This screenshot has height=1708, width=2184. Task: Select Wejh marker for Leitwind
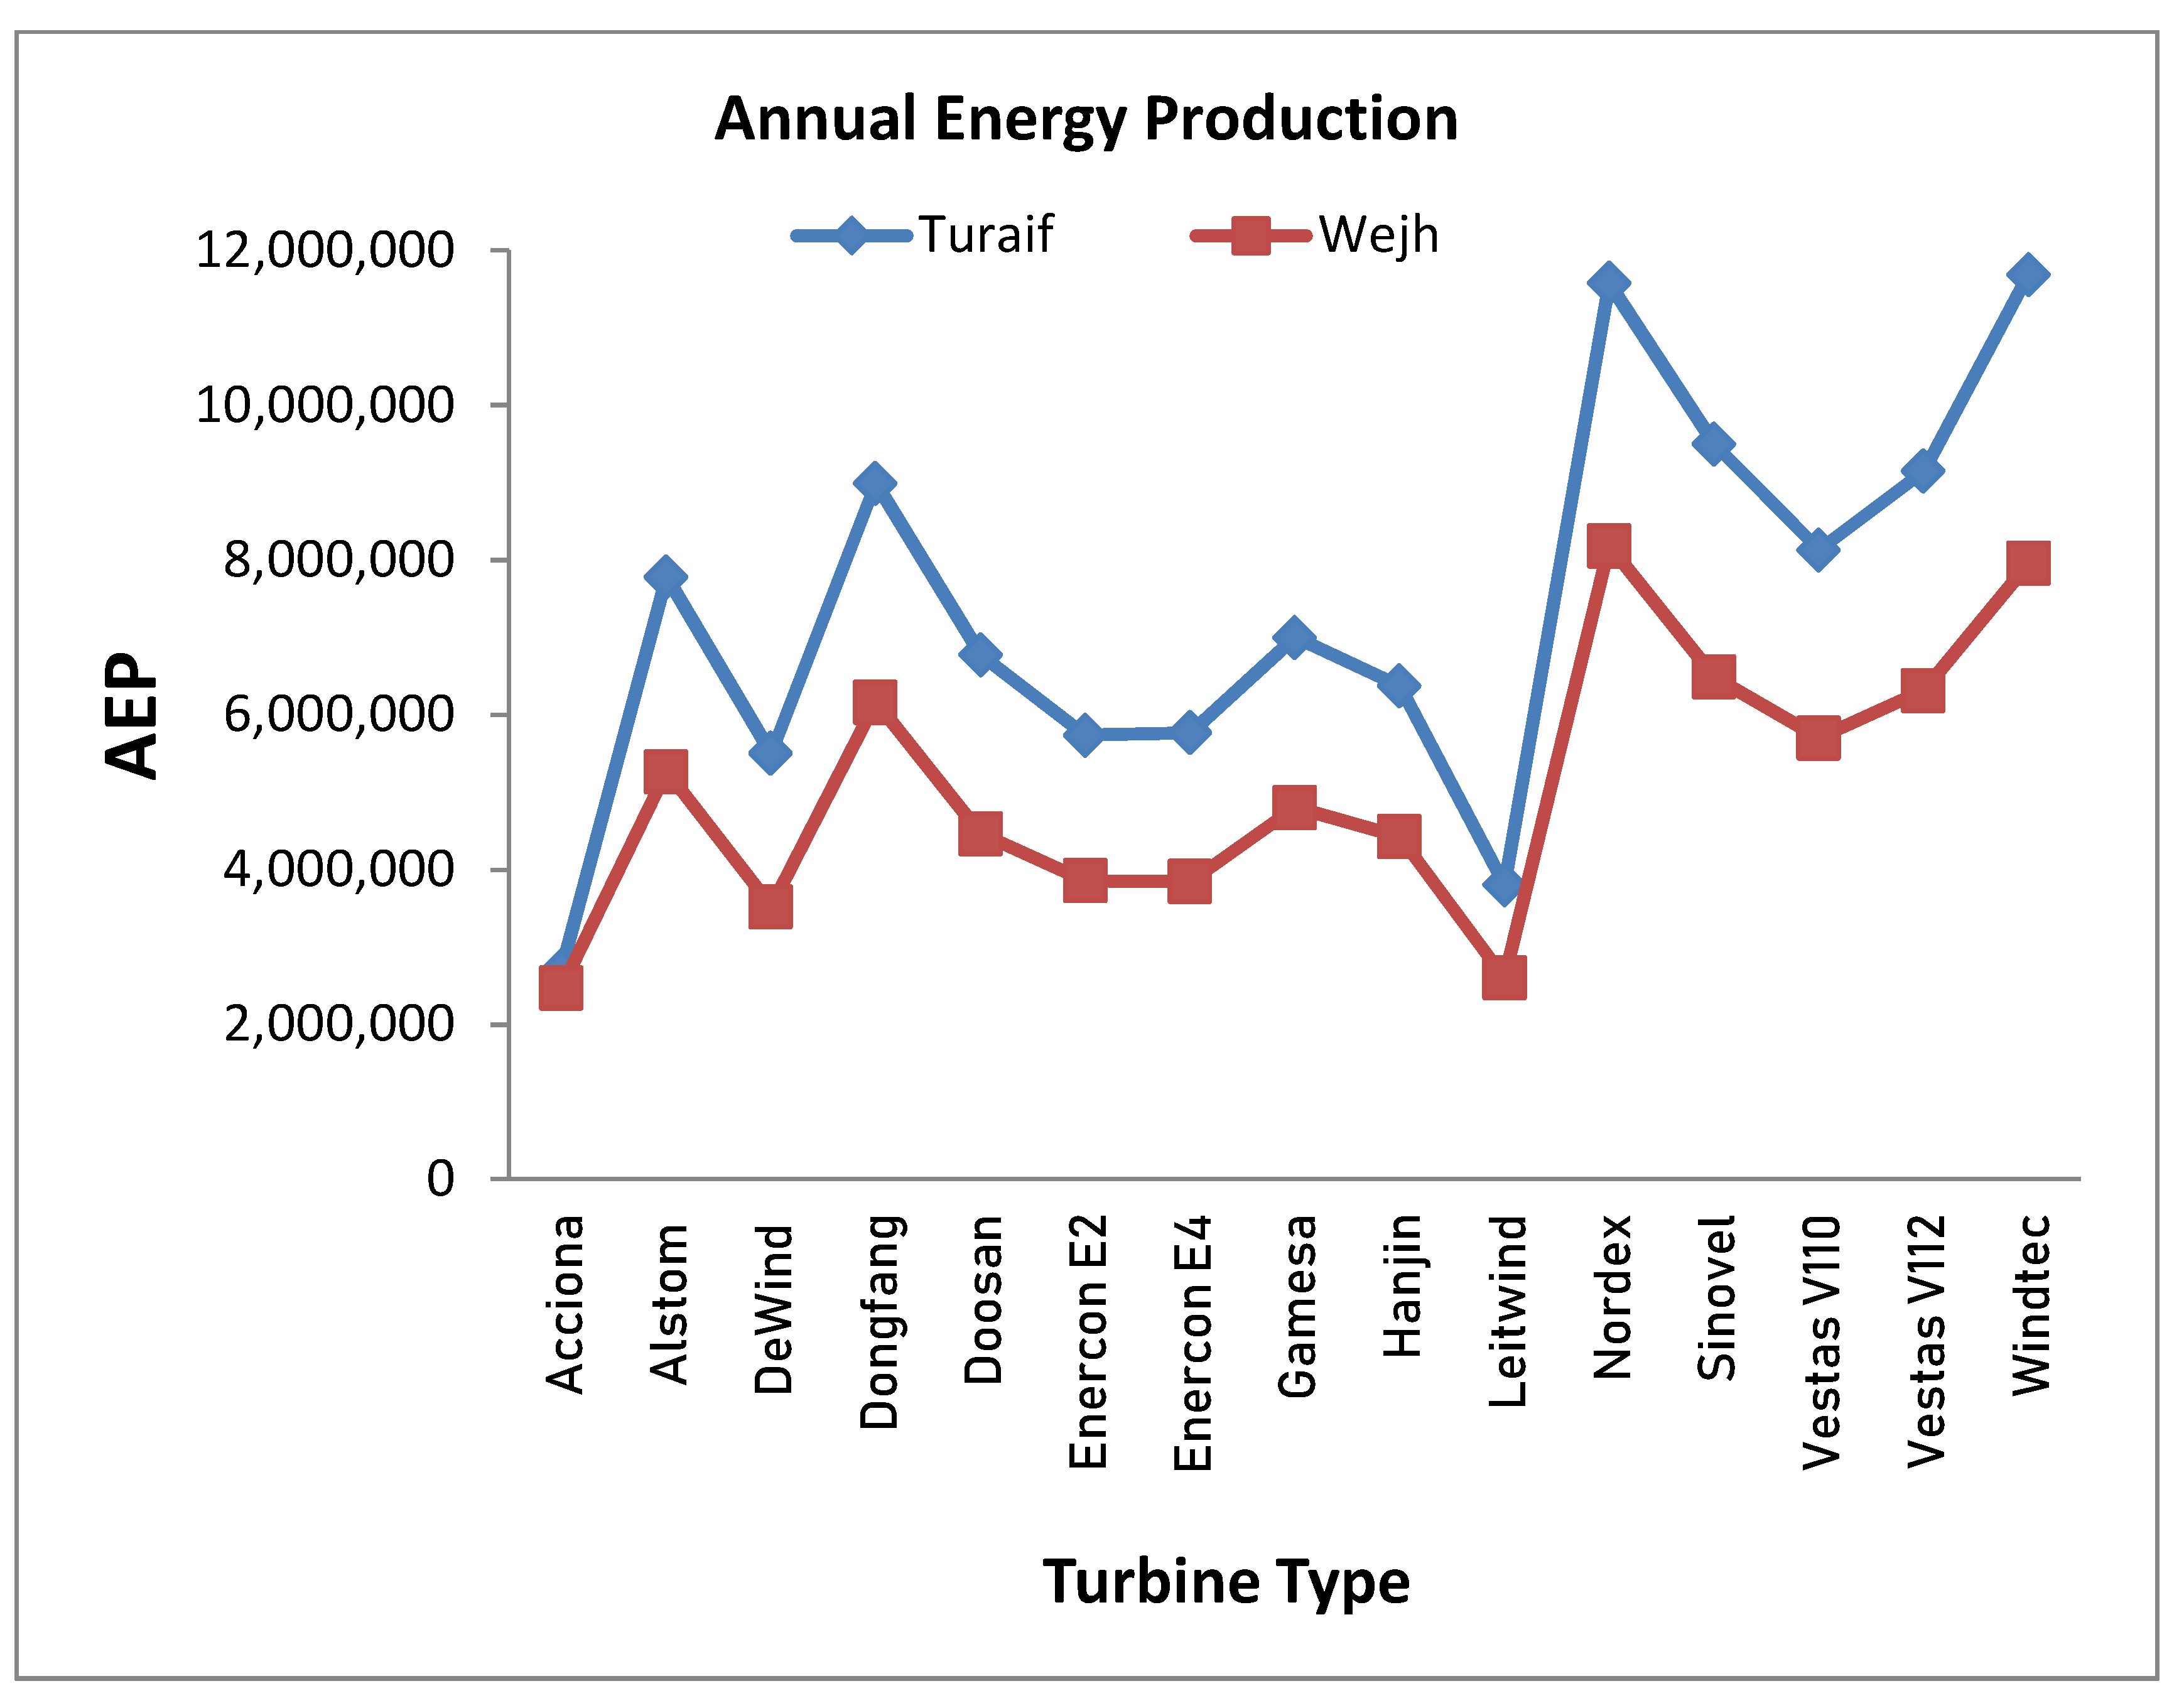[1504, 978]
